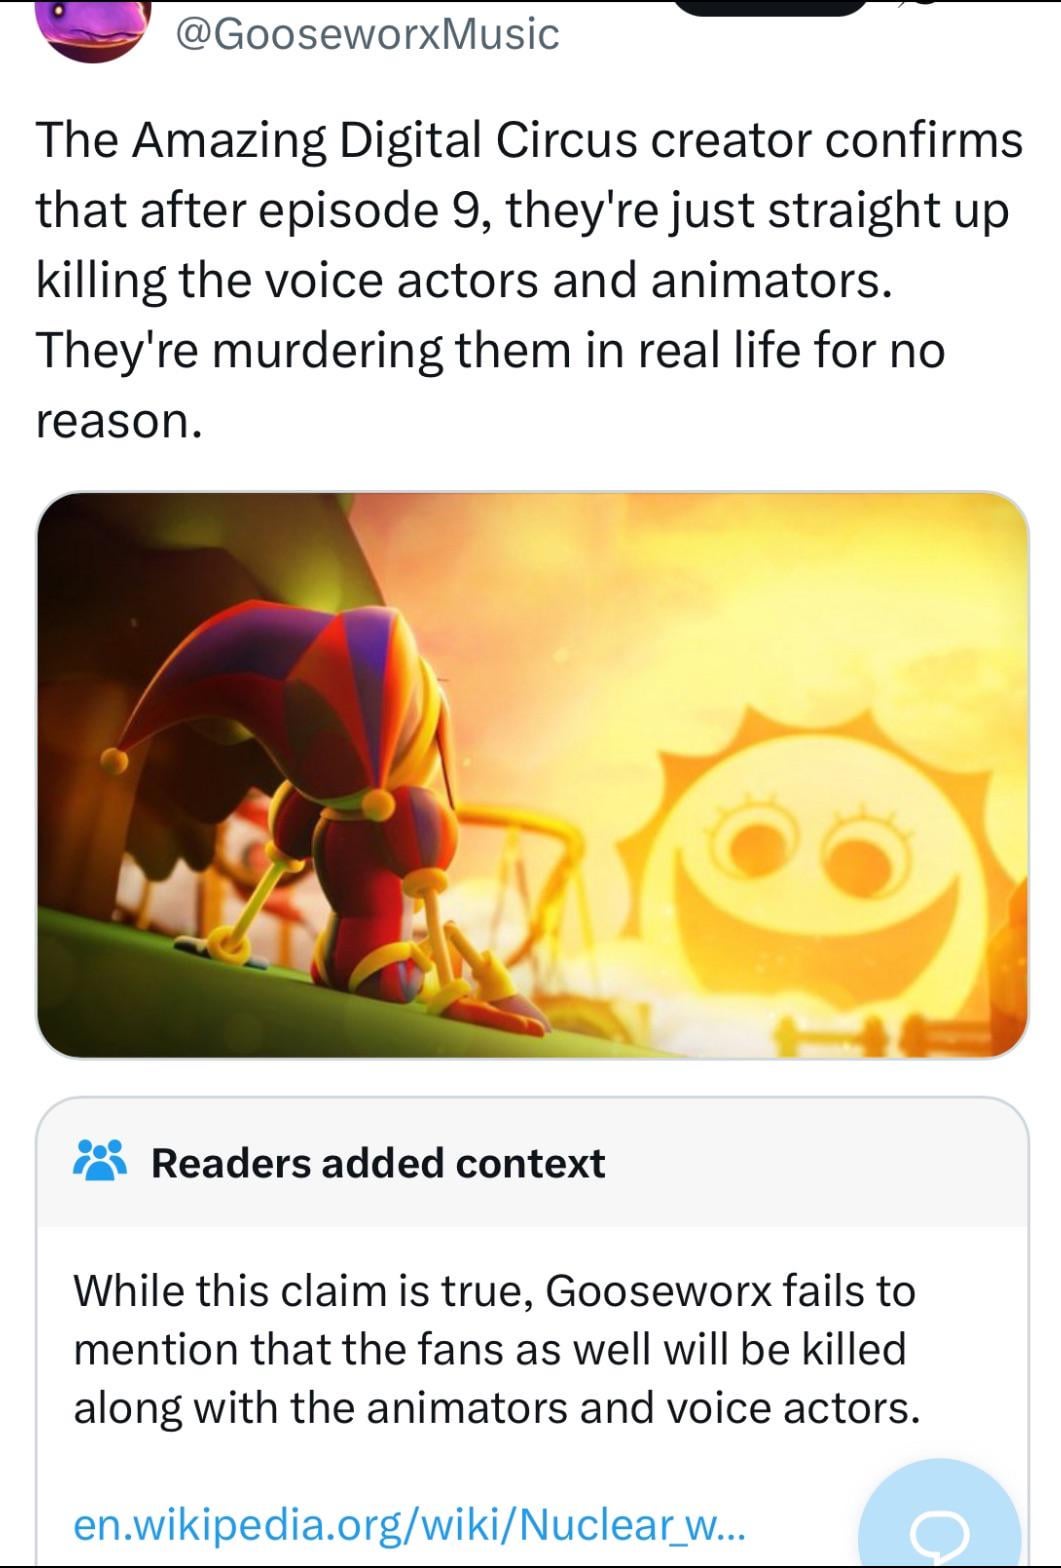The height and width of the screenshot is (1568, 1061).
Task: Open the cut-off icon at top right
Action: [x=920, y=5]
